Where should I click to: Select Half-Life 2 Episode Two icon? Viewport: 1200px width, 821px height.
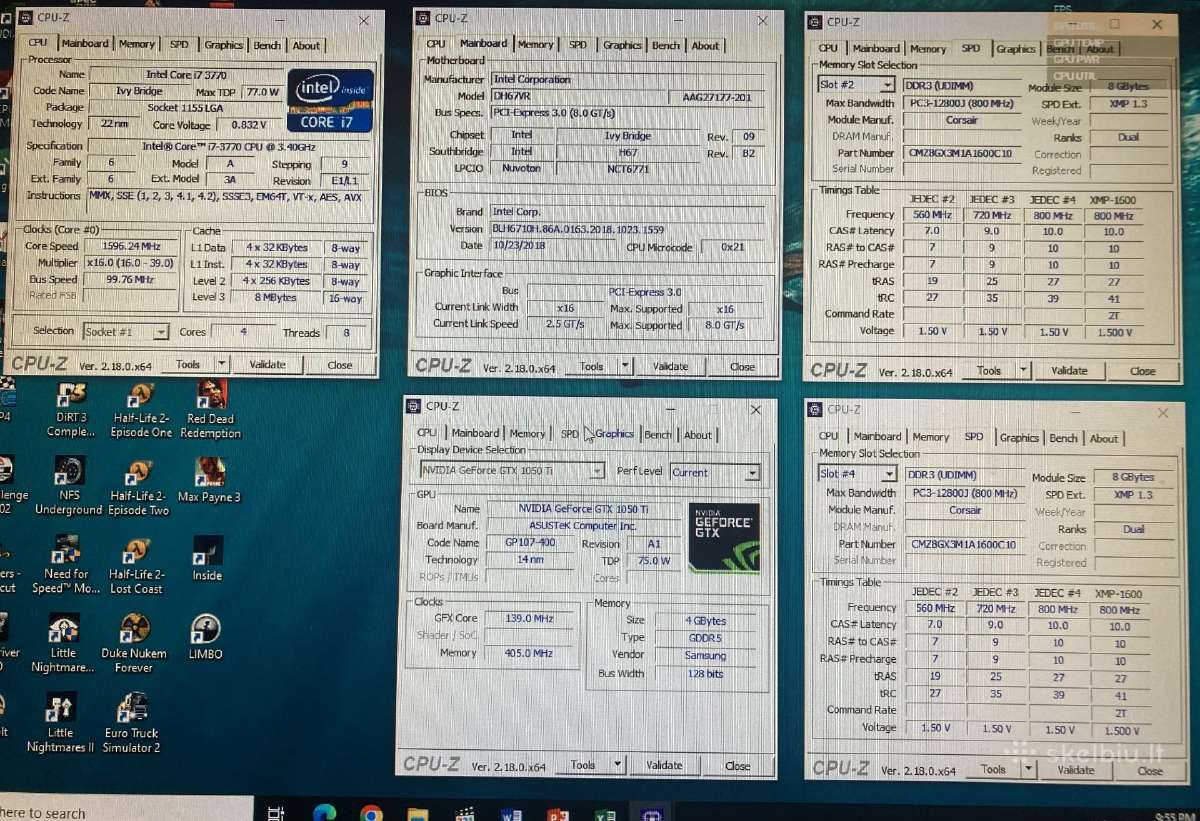coord(139,486)
